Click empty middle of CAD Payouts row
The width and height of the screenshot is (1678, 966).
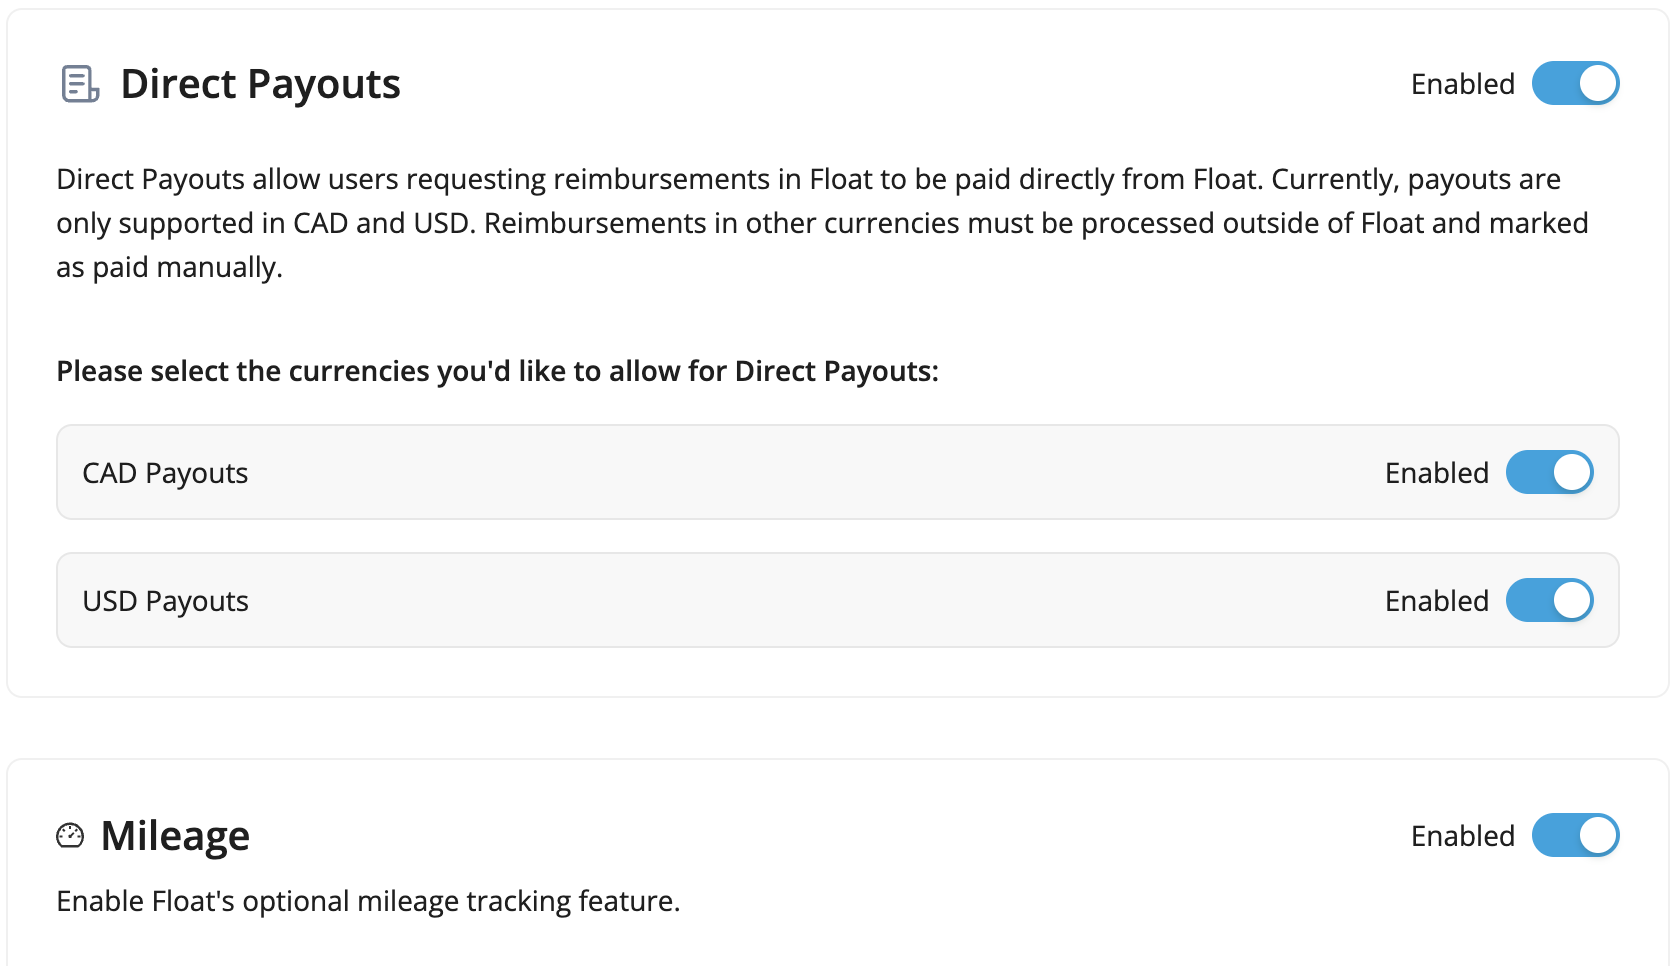[800, 473]
